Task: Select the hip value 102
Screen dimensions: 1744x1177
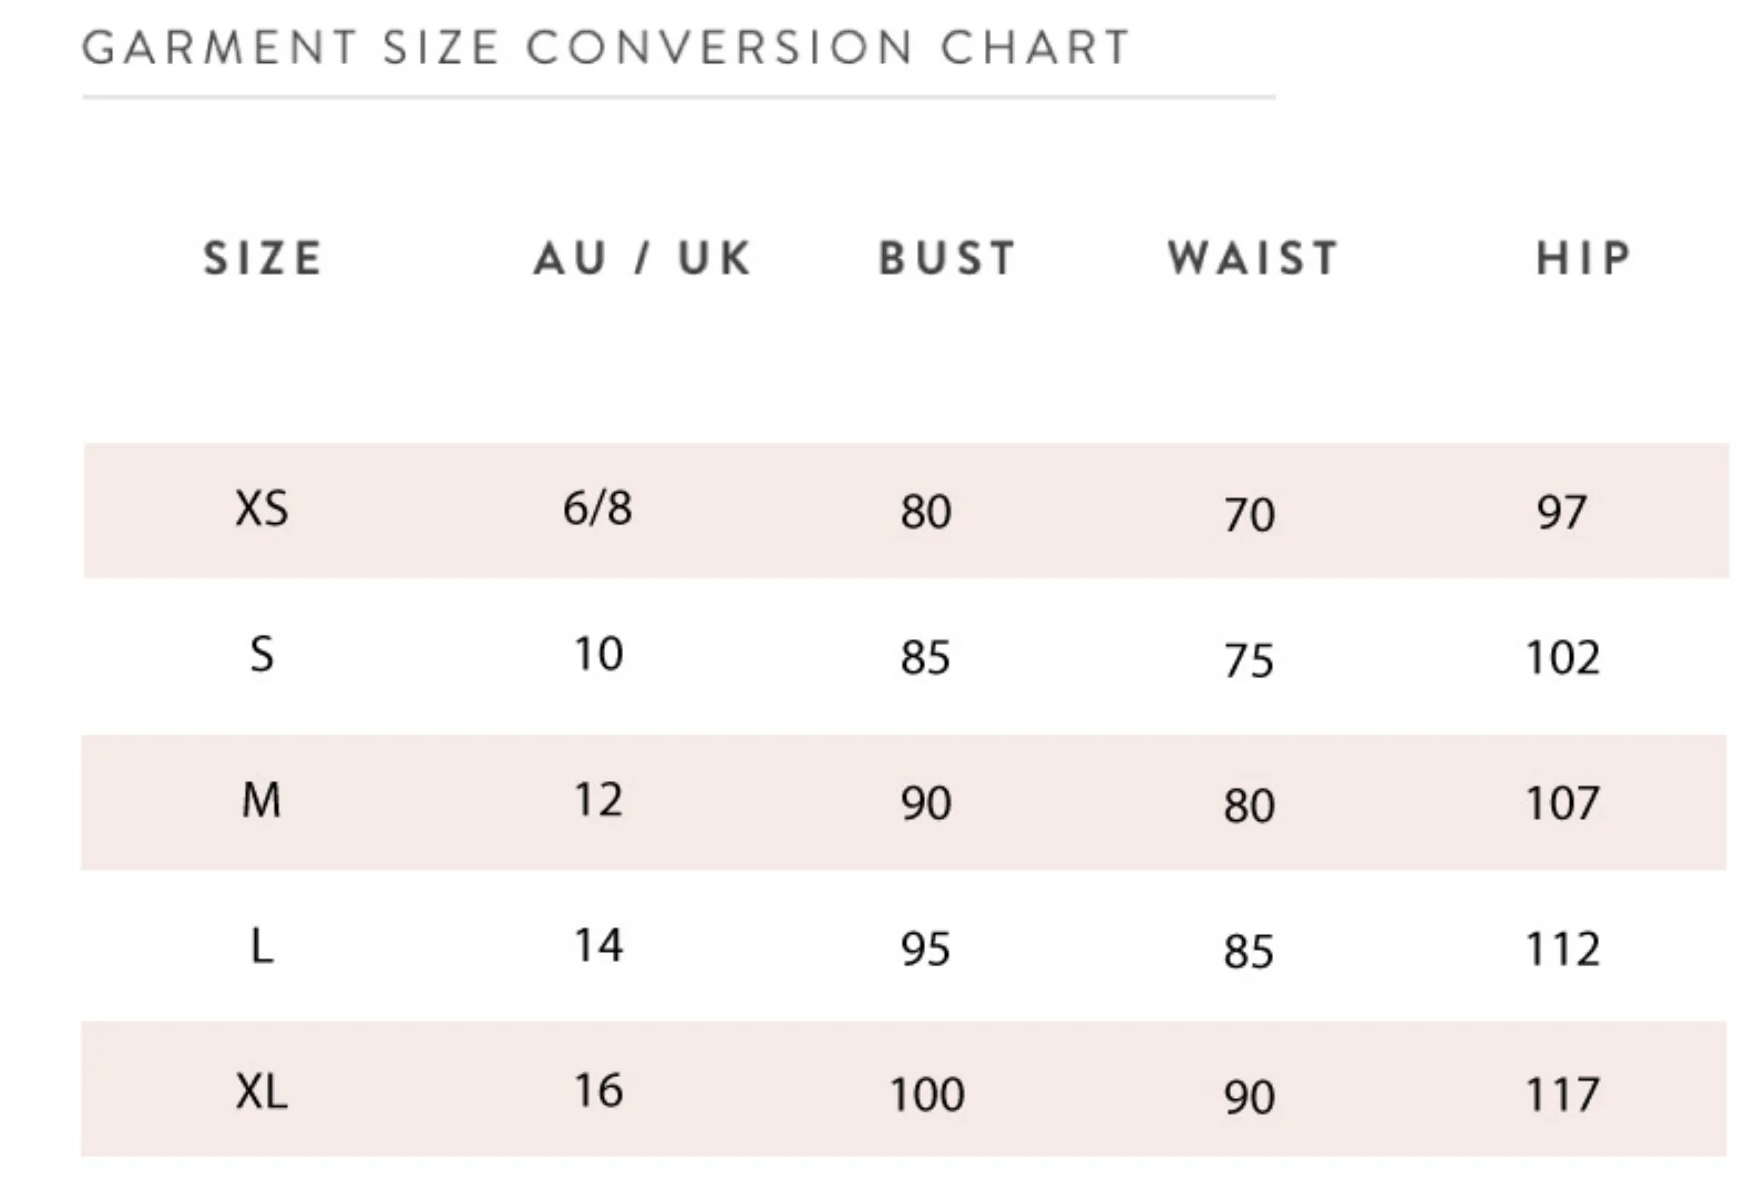Action: 1562,658
